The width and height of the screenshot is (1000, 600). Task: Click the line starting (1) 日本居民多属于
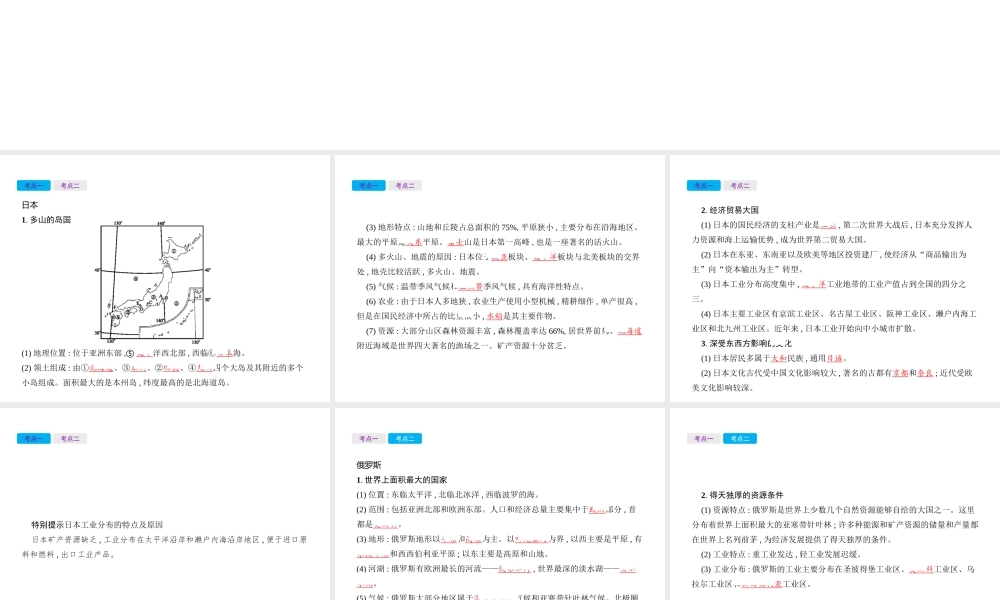[774, 358]
